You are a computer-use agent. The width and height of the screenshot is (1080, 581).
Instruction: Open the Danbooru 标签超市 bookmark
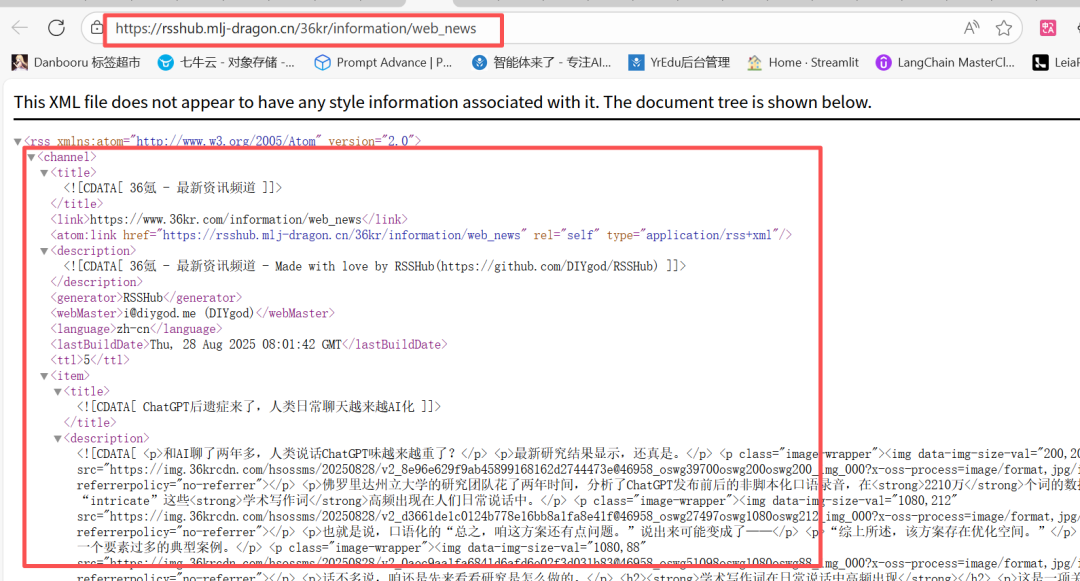click(76, 63)
